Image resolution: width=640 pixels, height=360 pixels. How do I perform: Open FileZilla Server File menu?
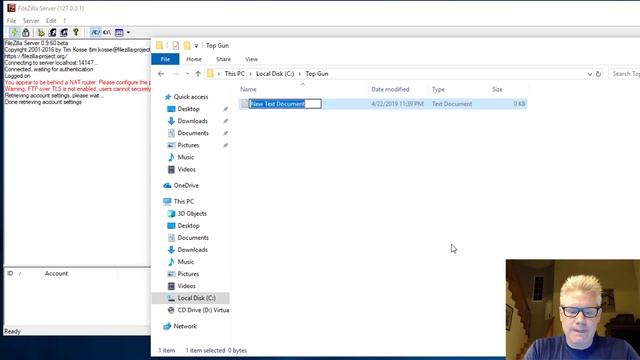click(x=11, y=20)
